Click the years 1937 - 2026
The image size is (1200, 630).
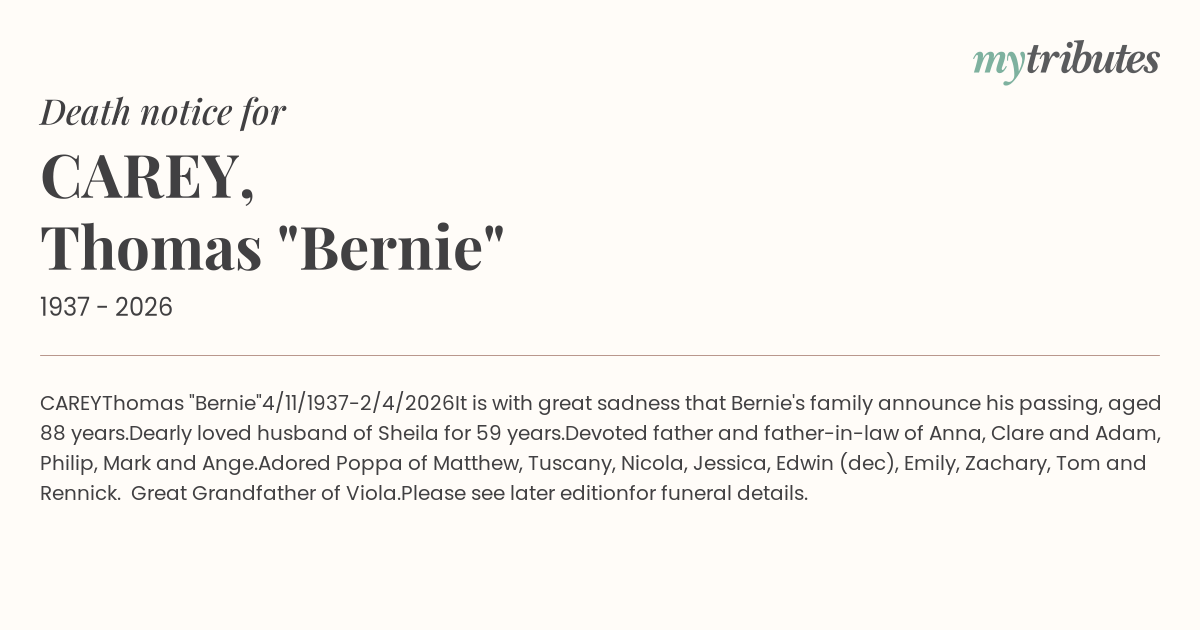[x=106, y=307]
